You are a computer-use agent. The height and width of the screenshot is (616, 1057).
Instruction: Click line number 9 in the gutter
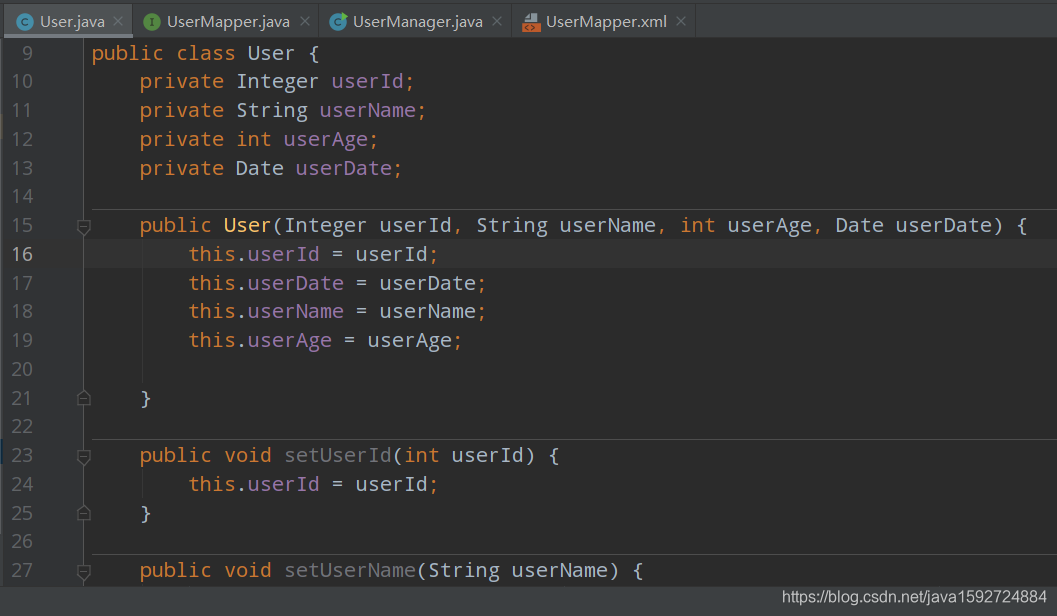(28, 53)
